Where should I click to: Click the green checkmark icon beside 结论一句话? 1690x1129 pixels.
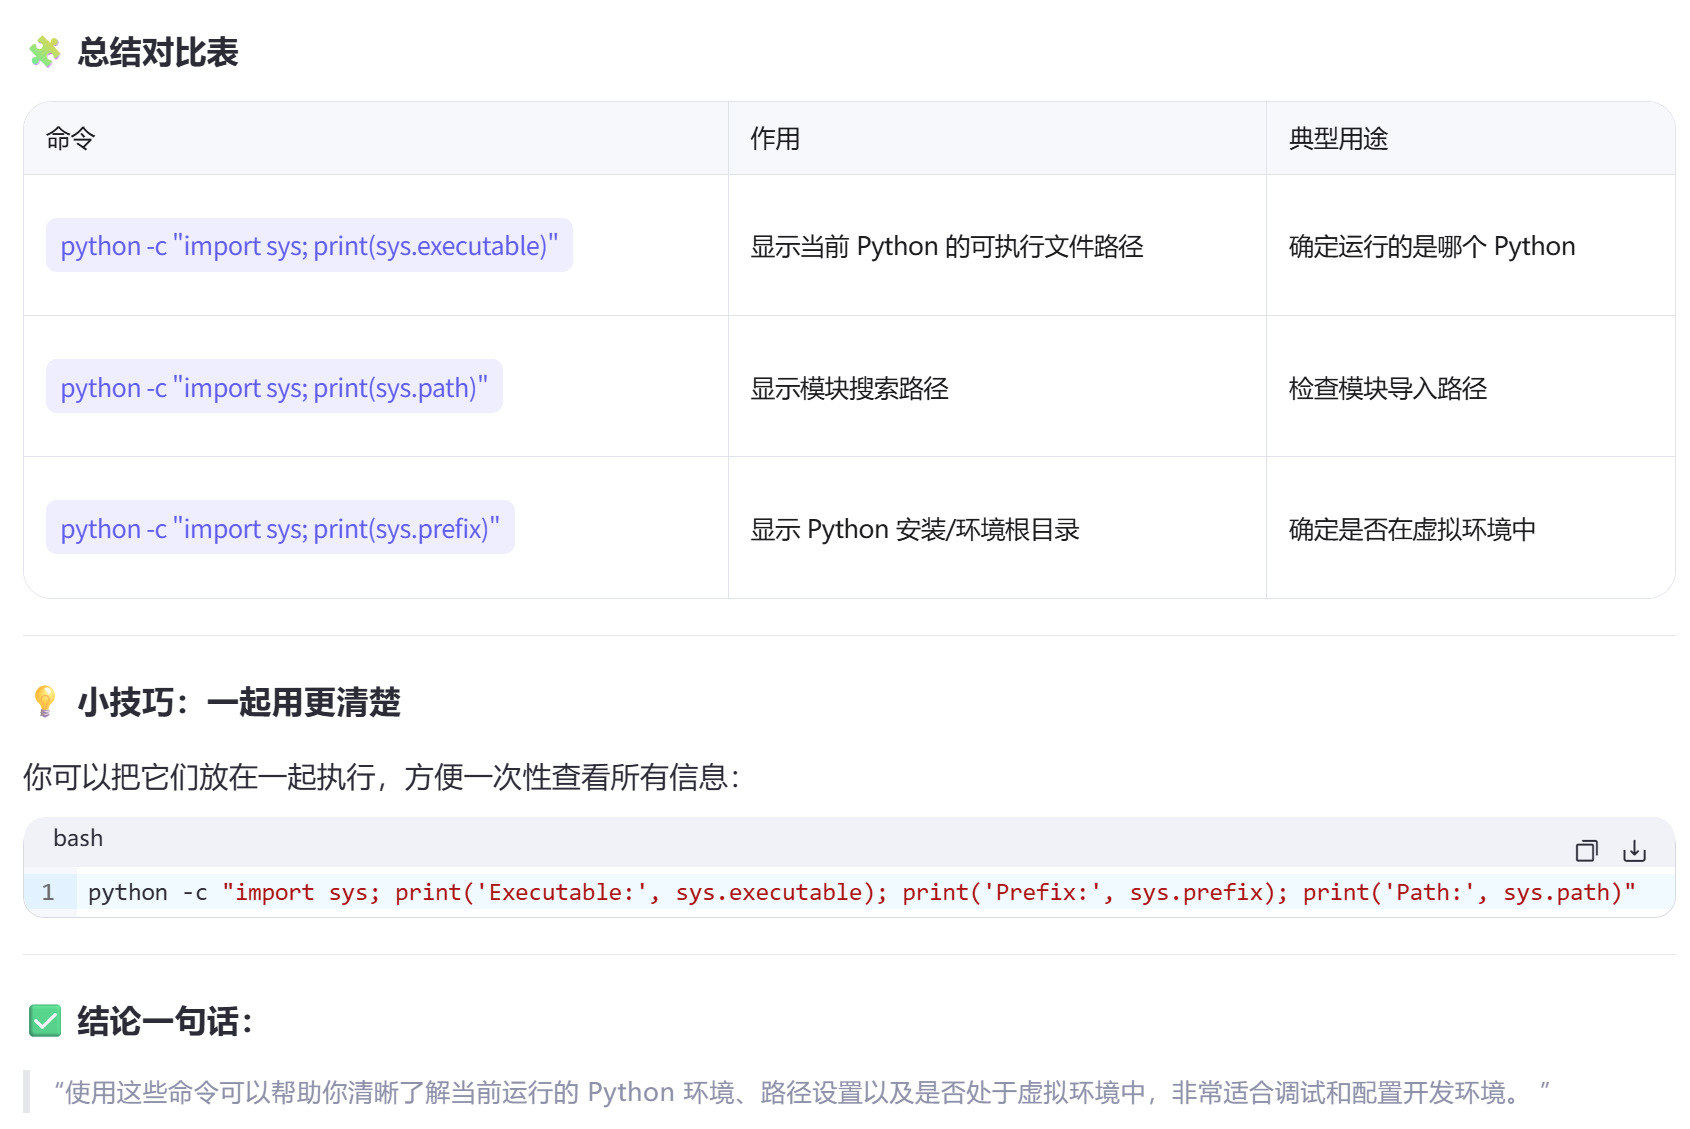(x=43, y=1022)
